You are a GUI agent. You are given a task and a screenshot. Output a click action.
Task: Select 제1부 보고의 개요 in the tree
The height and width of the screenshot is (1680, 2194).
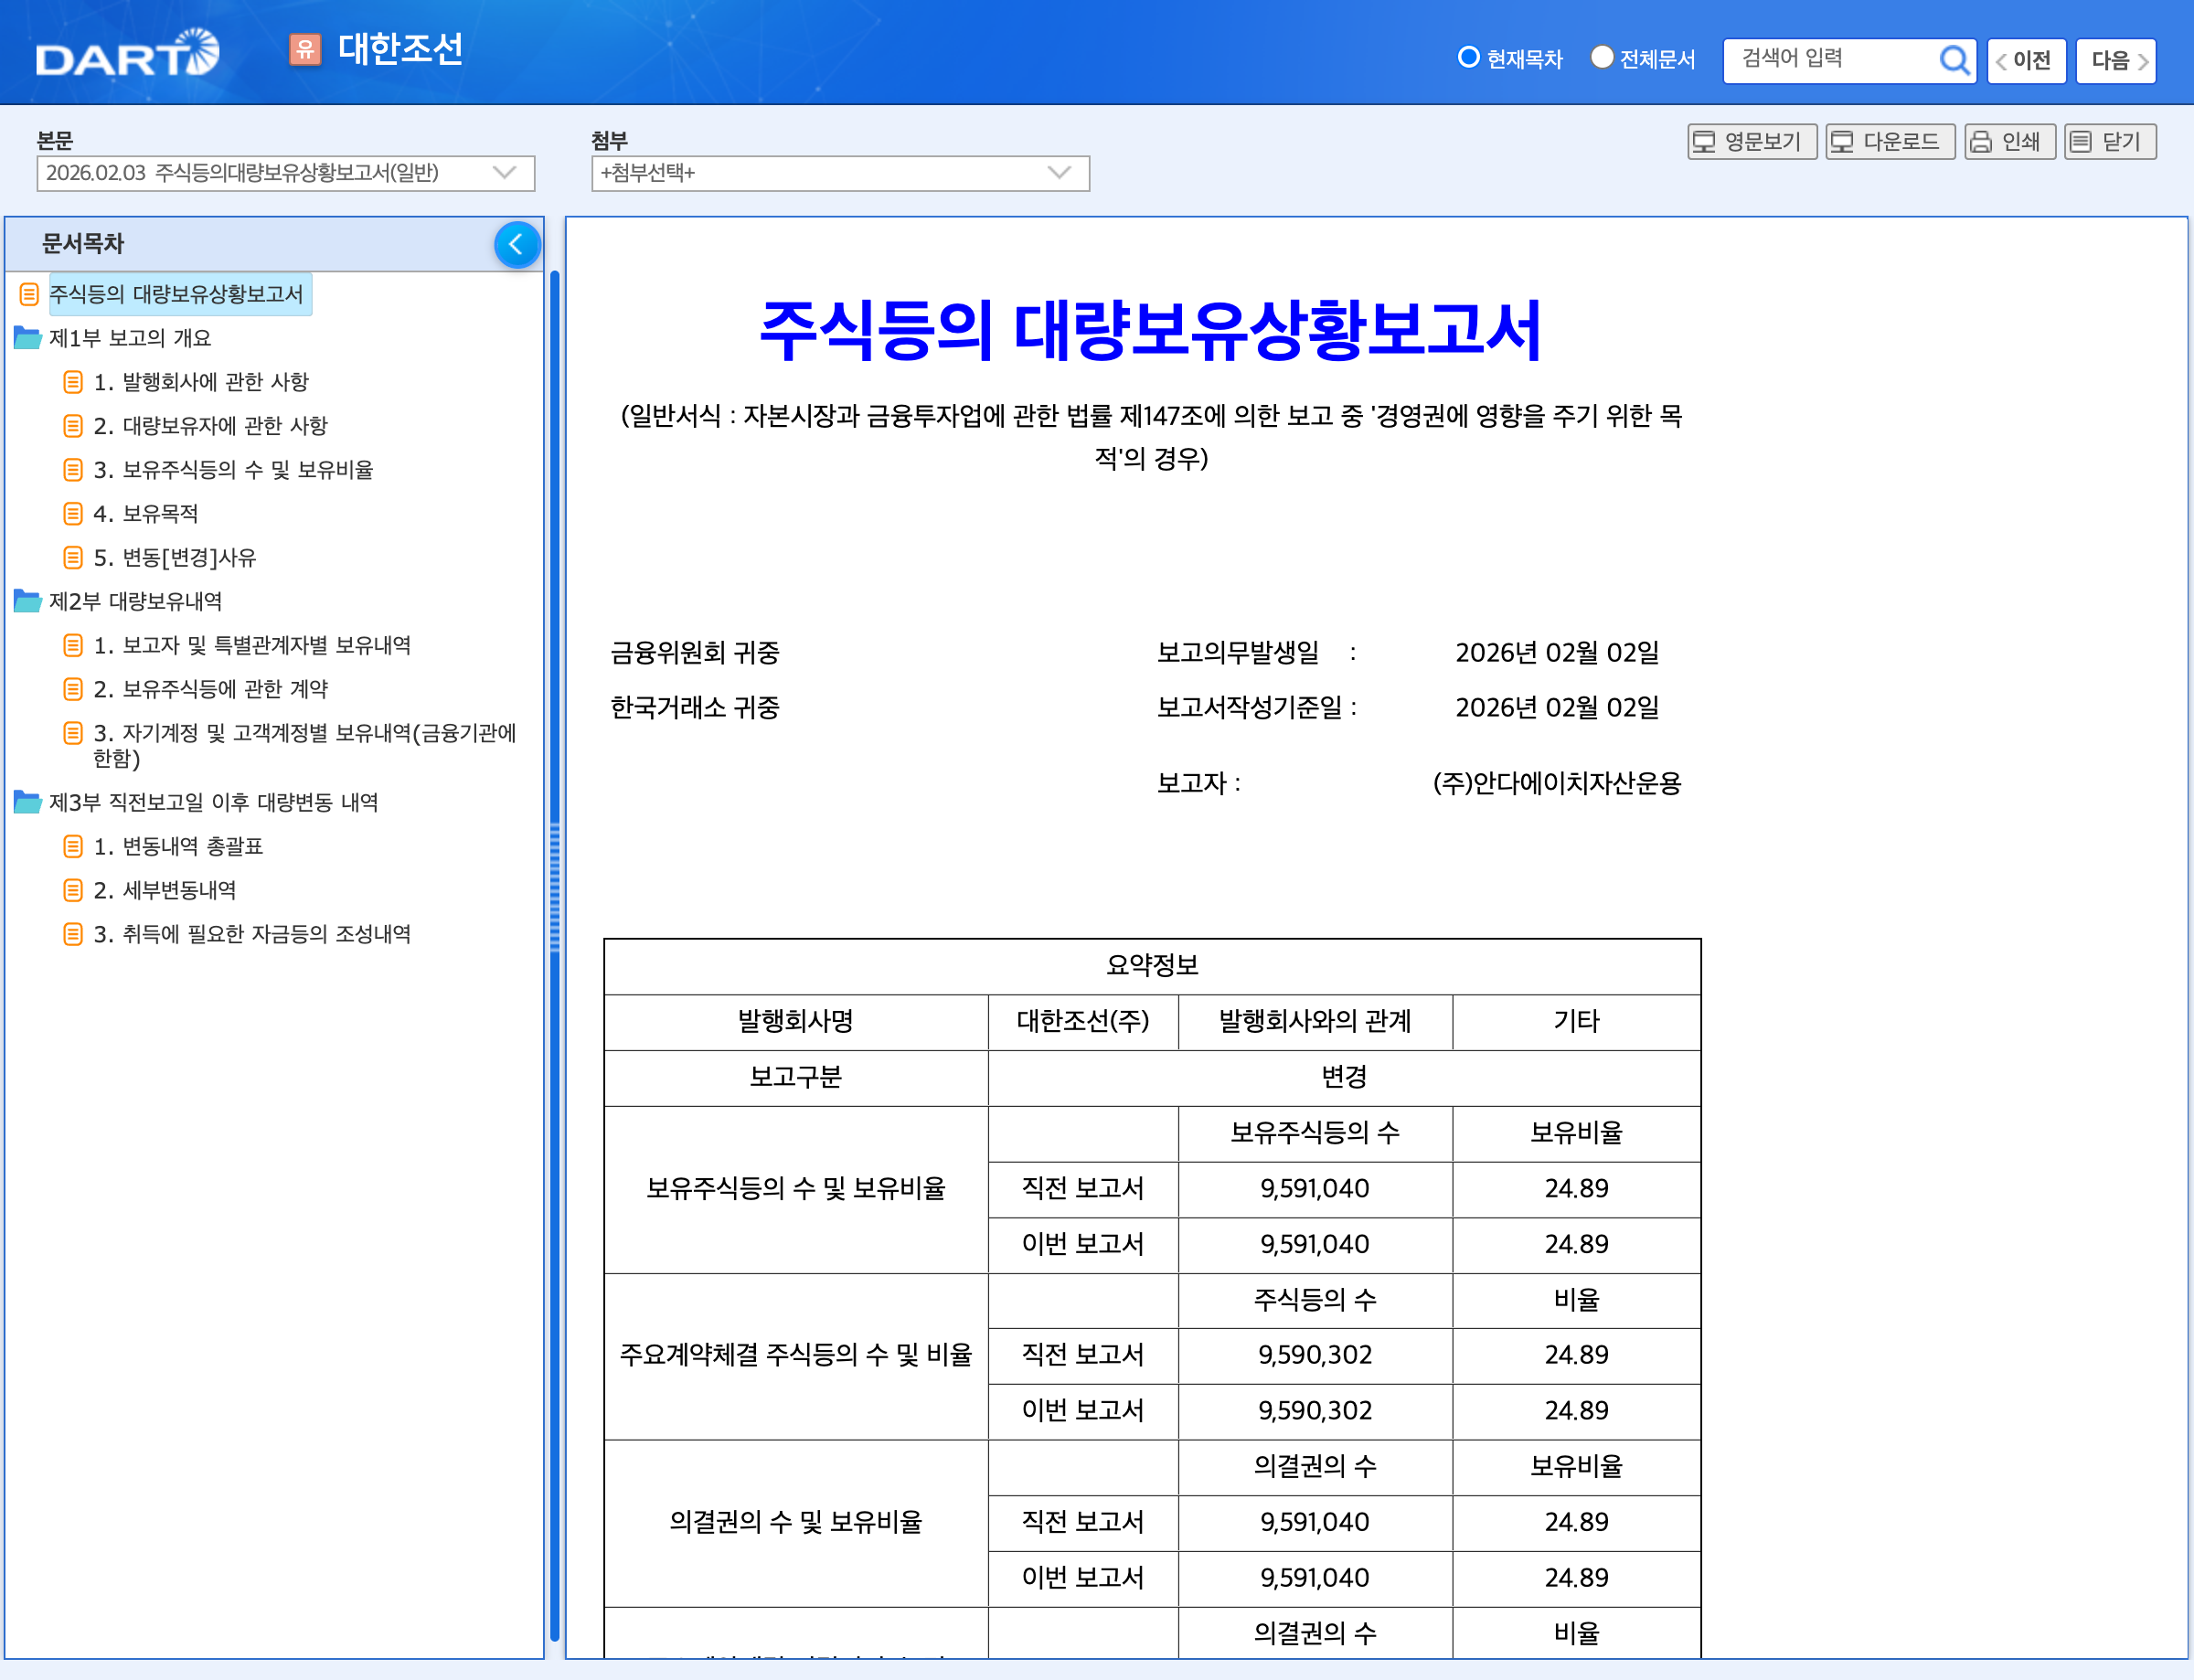coord(130,338)
